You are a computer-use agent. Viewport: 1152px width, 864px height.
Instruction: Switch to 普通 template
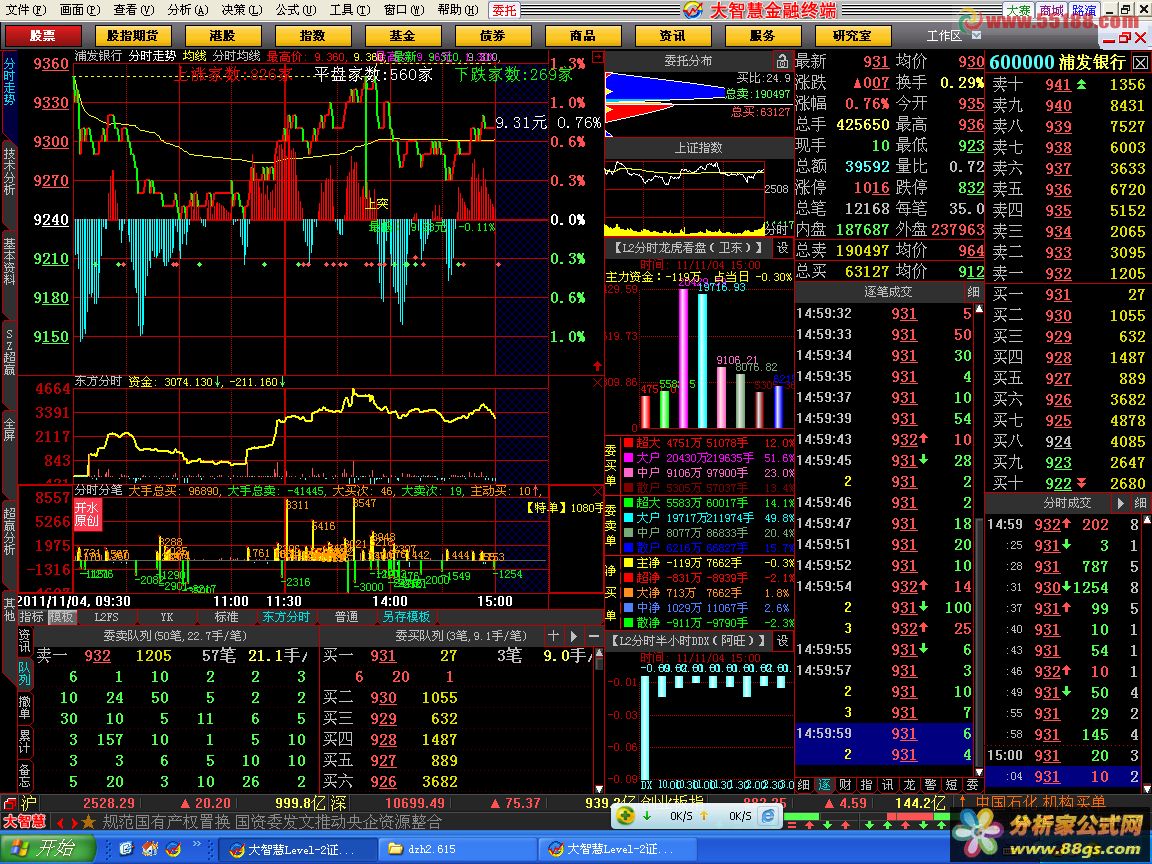pos(347,617)
